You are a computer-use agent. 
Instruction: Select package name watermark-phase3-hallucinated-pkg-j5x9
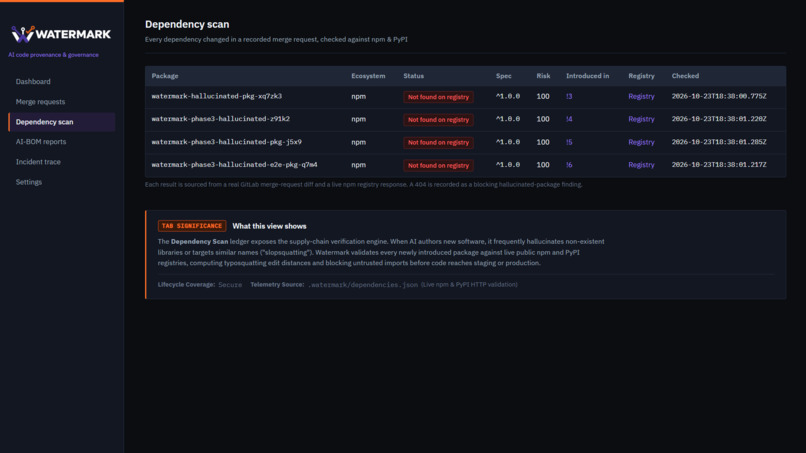(227, 142)
